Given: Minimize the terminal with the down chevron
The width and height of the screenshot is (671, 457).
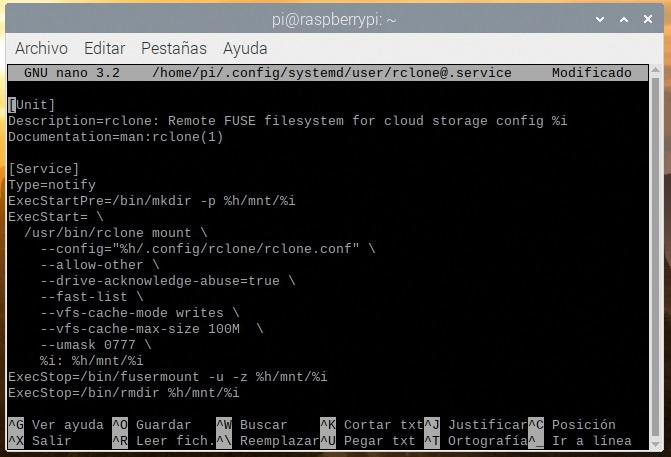Looking at the screenshot, I should (600, 19).
